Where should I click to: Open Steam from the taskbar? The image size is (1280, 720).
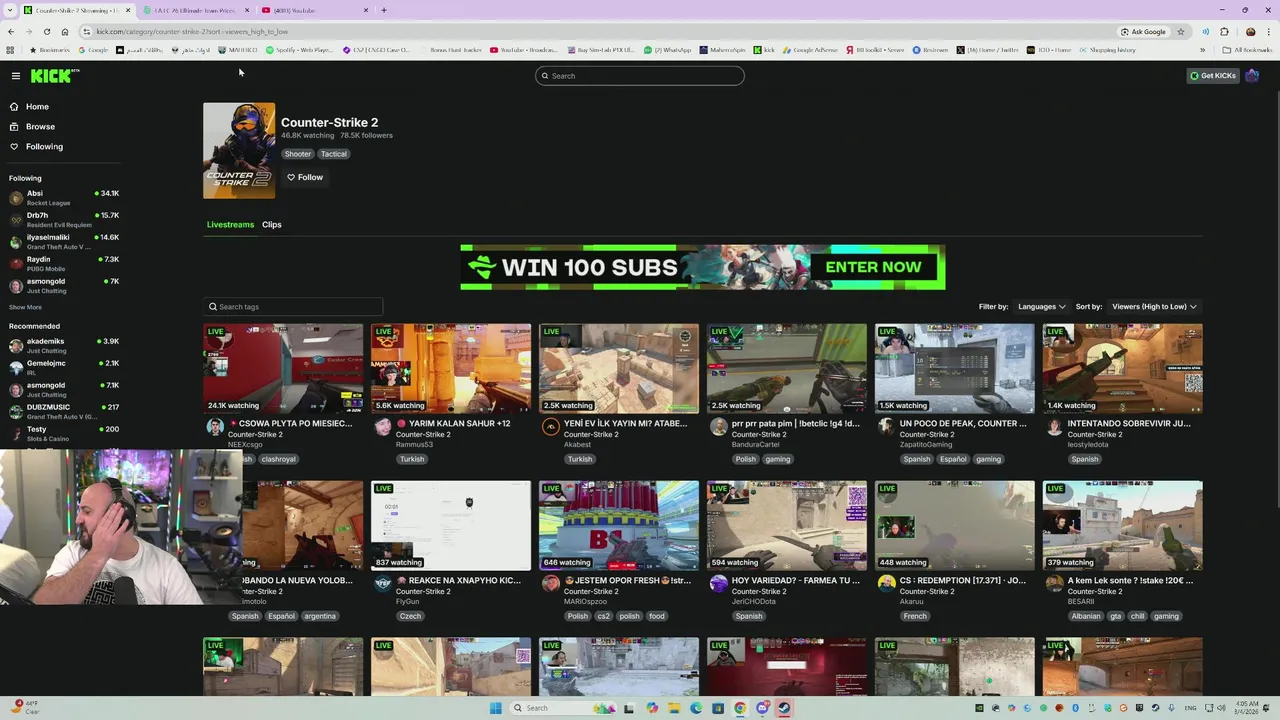pyautogui.click(x=784, y=708)
